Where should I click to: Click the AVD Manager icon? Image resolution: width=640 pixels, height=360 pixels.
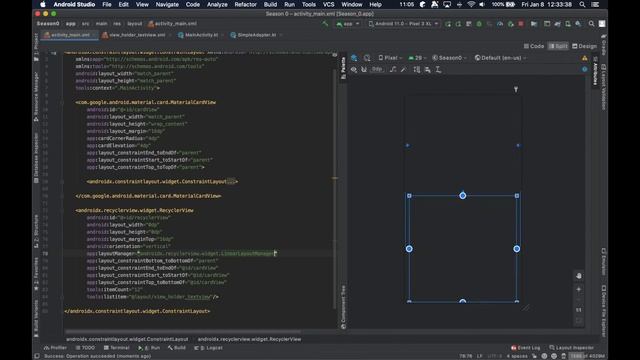pyautogui.click(x=568, y=24)
